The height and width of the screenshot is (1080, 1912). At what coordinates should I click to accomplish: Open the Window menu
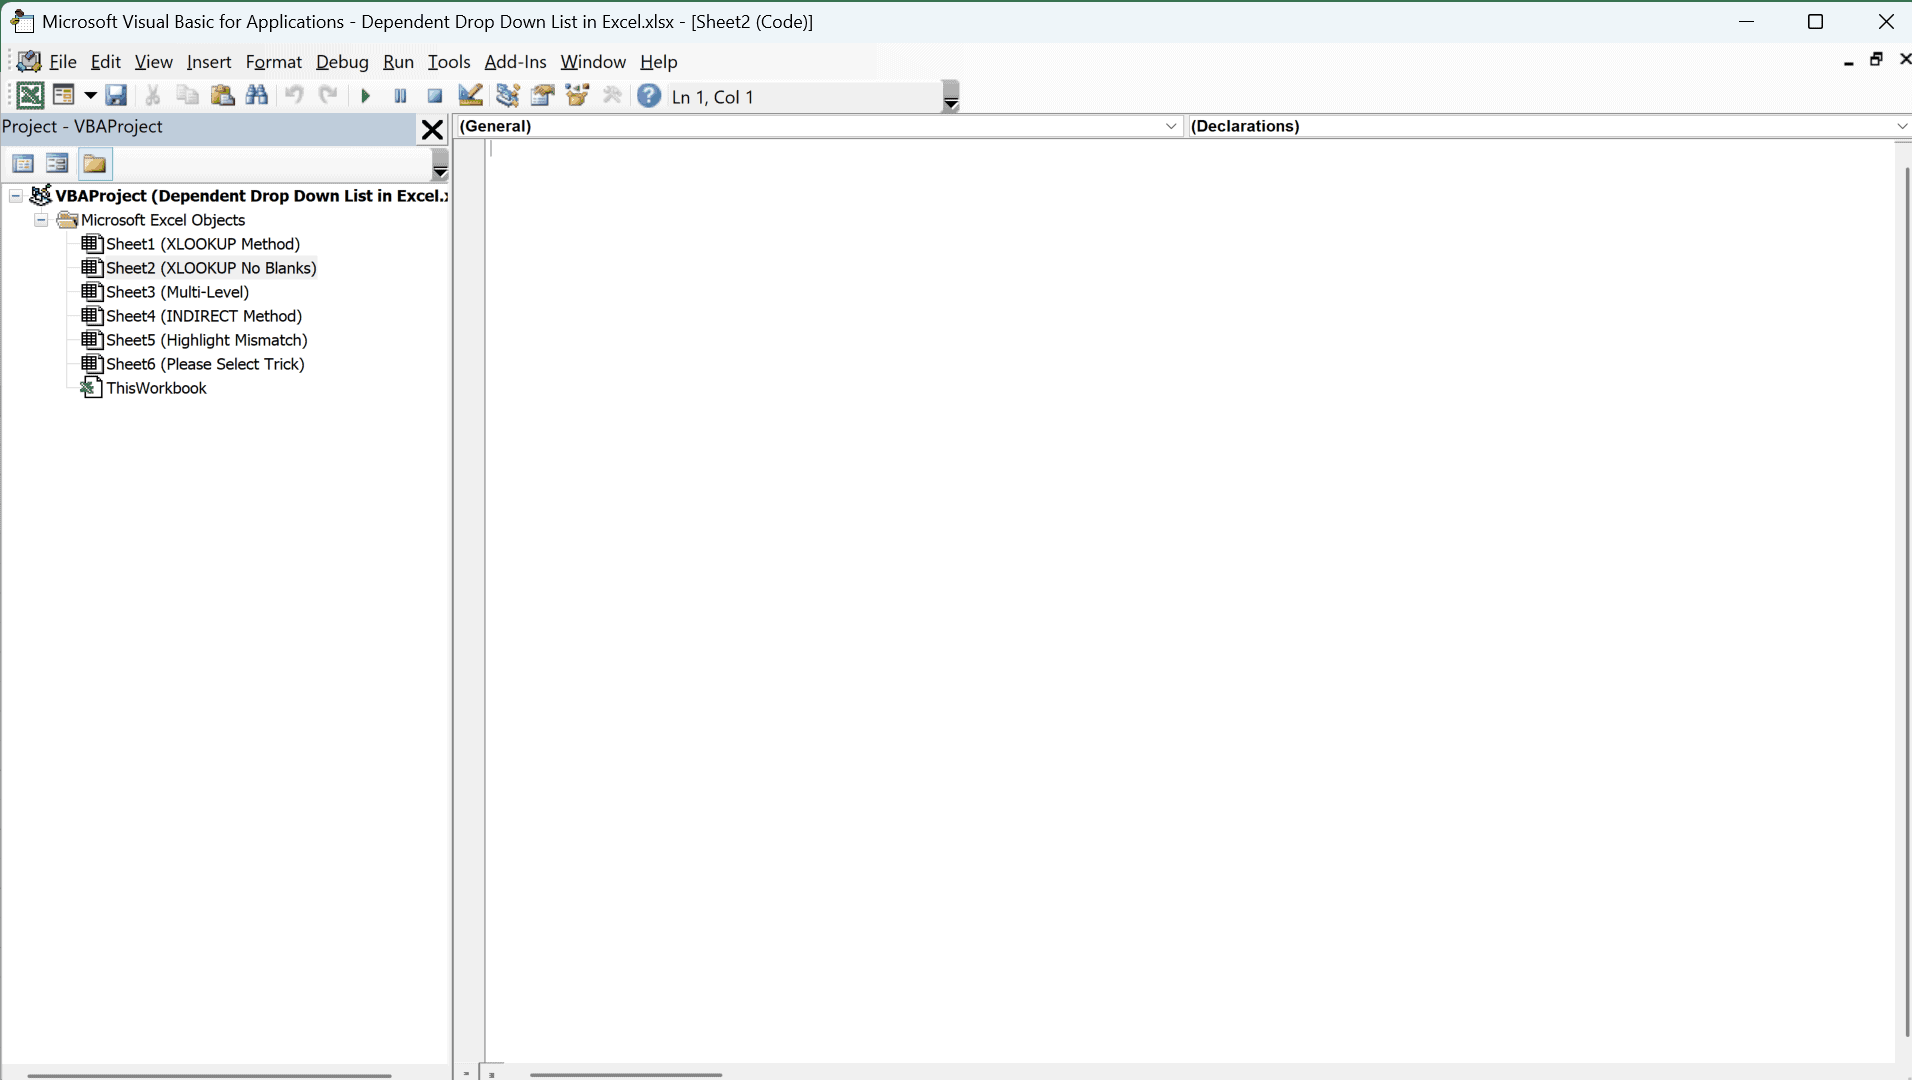coord(593,62)
